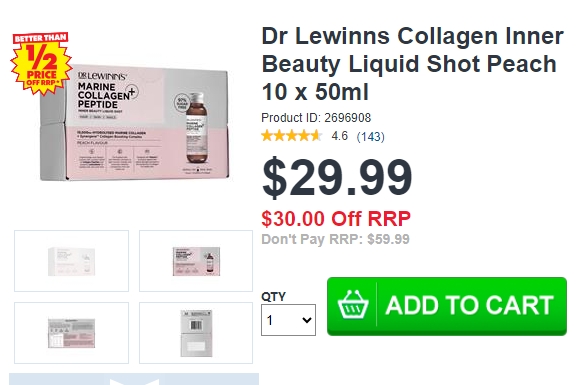Click the Dr Lewinns Collagen product title

(412, 64)
